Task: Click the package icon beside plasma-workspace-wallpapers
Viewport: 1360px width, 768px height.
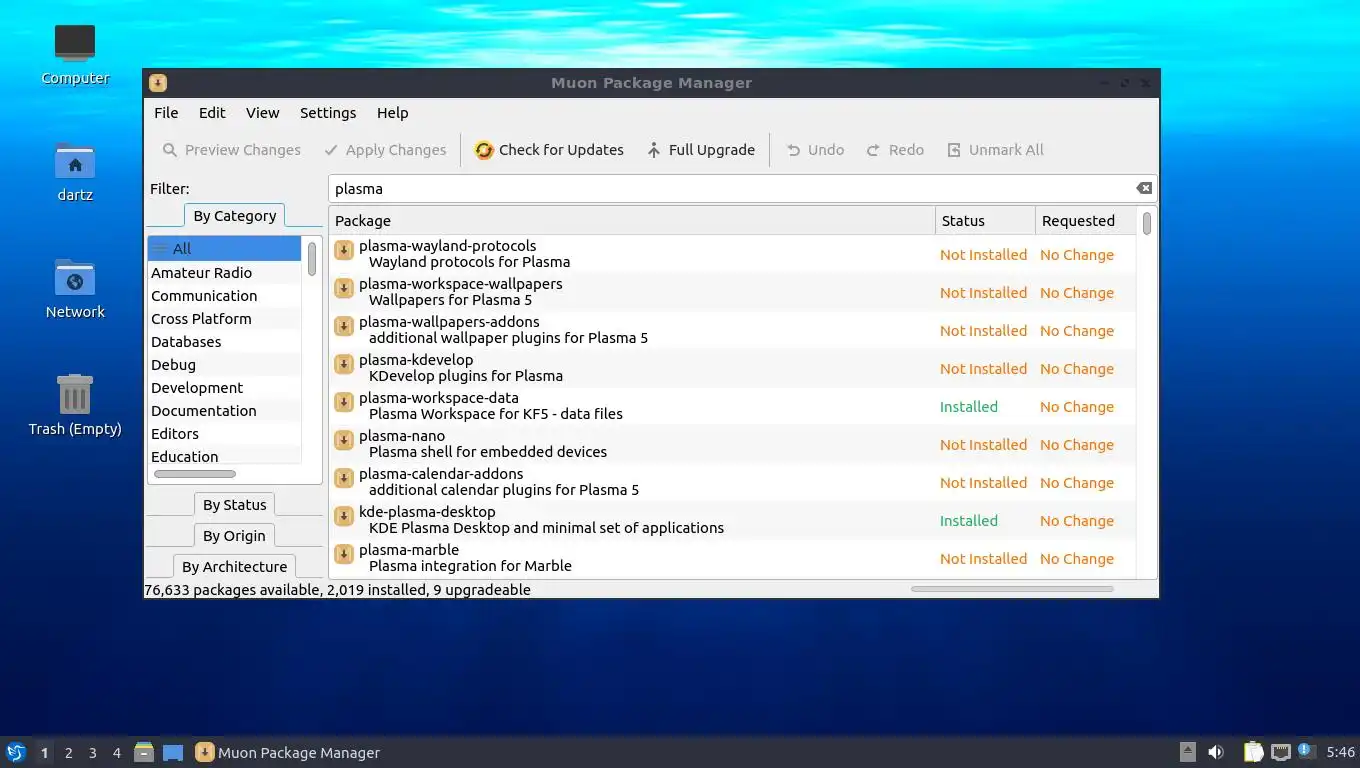Action: click(344, 288)
